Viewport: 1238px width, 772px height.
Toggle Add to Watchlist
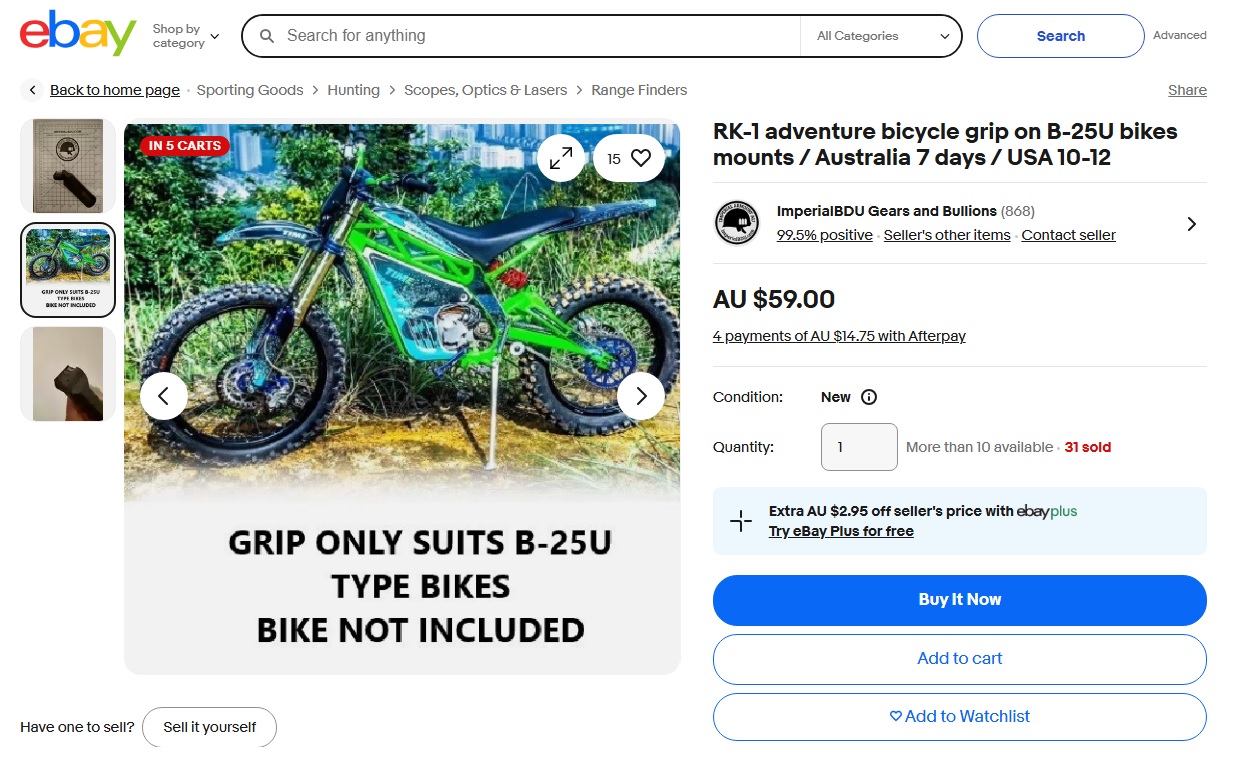pos(959,716)
